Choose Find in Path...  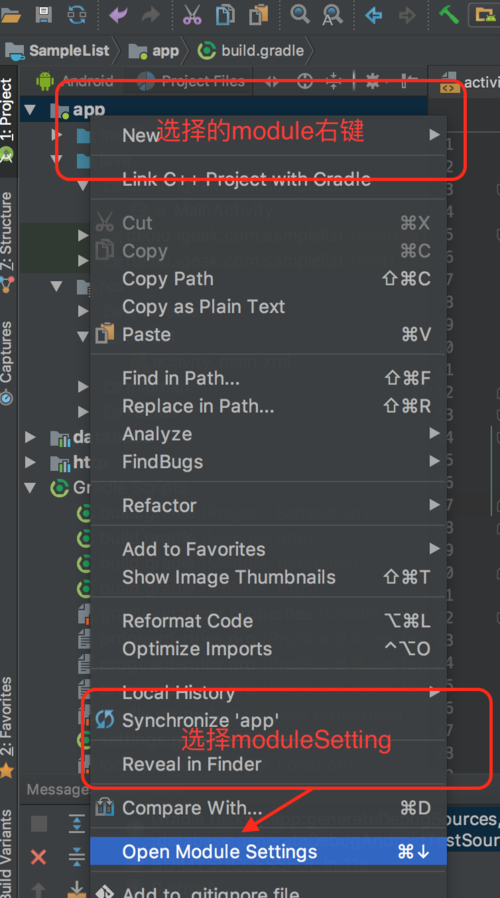point(268,378)
